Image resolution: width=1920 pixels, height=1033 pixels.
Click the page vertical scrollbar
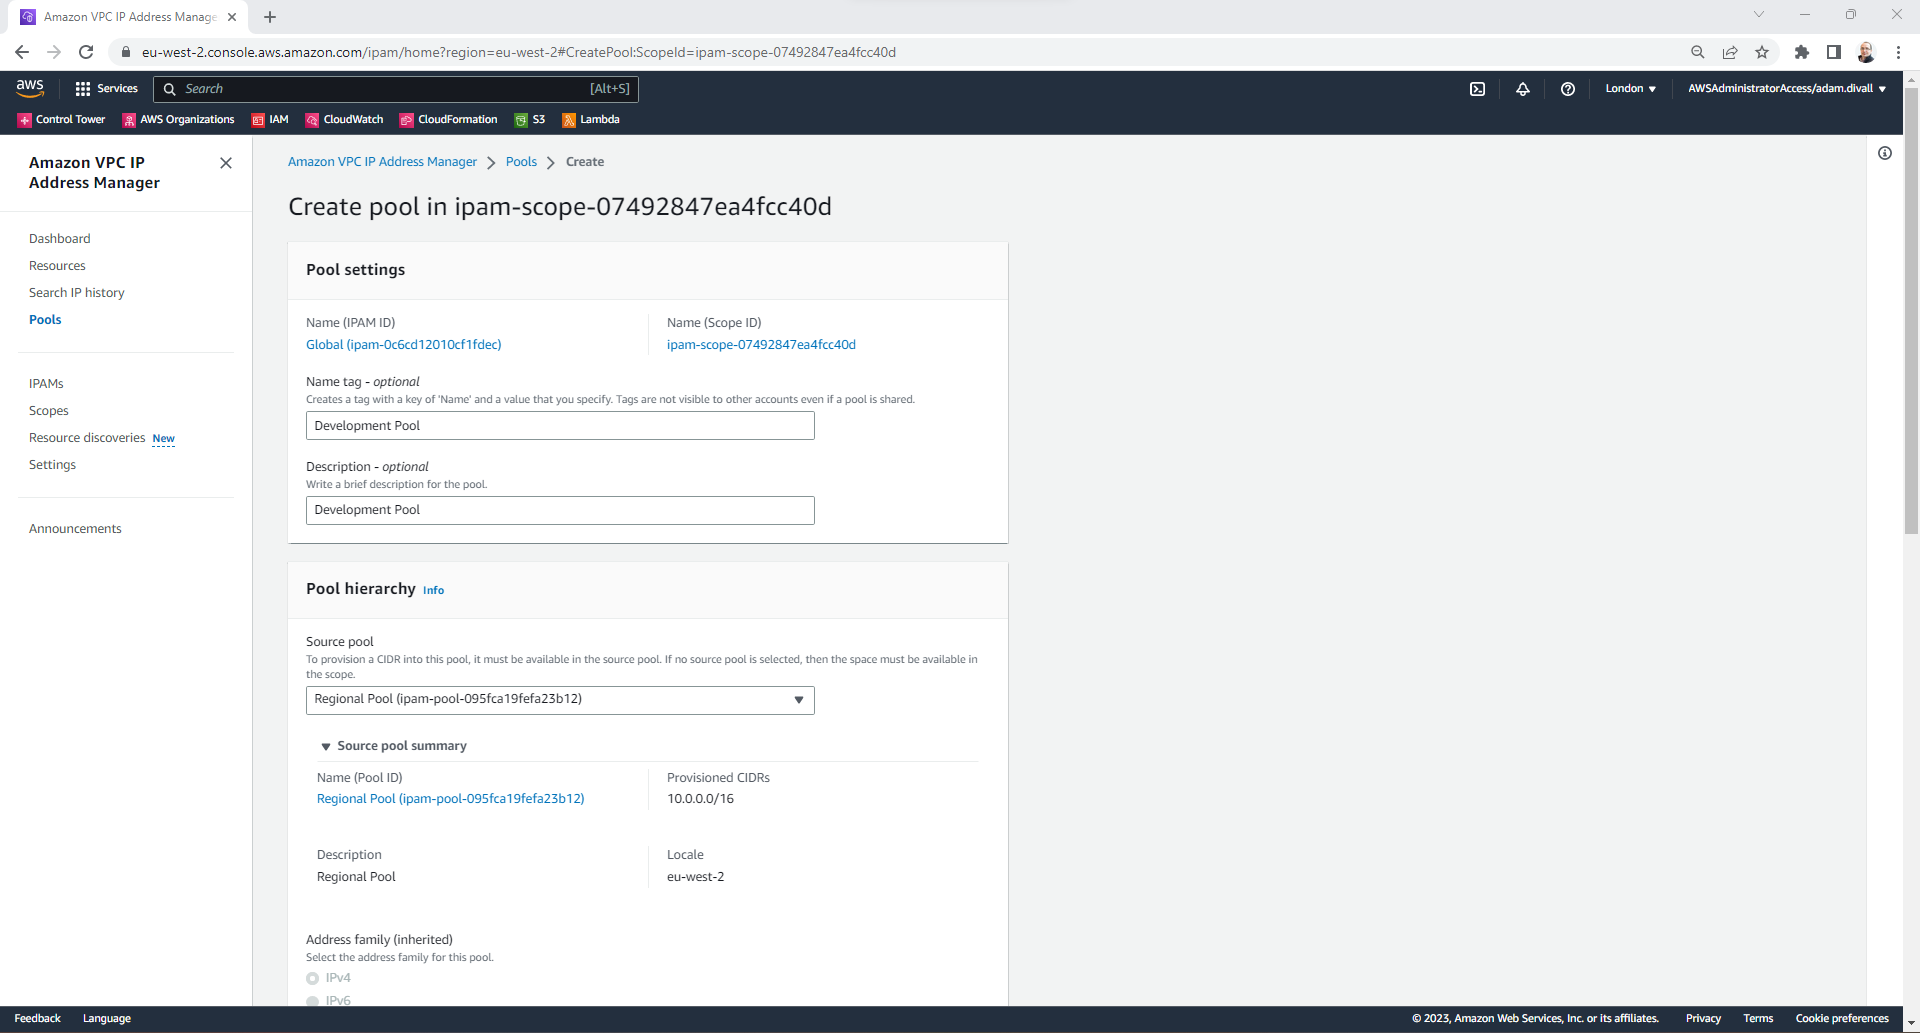(x=1911, y=310)
